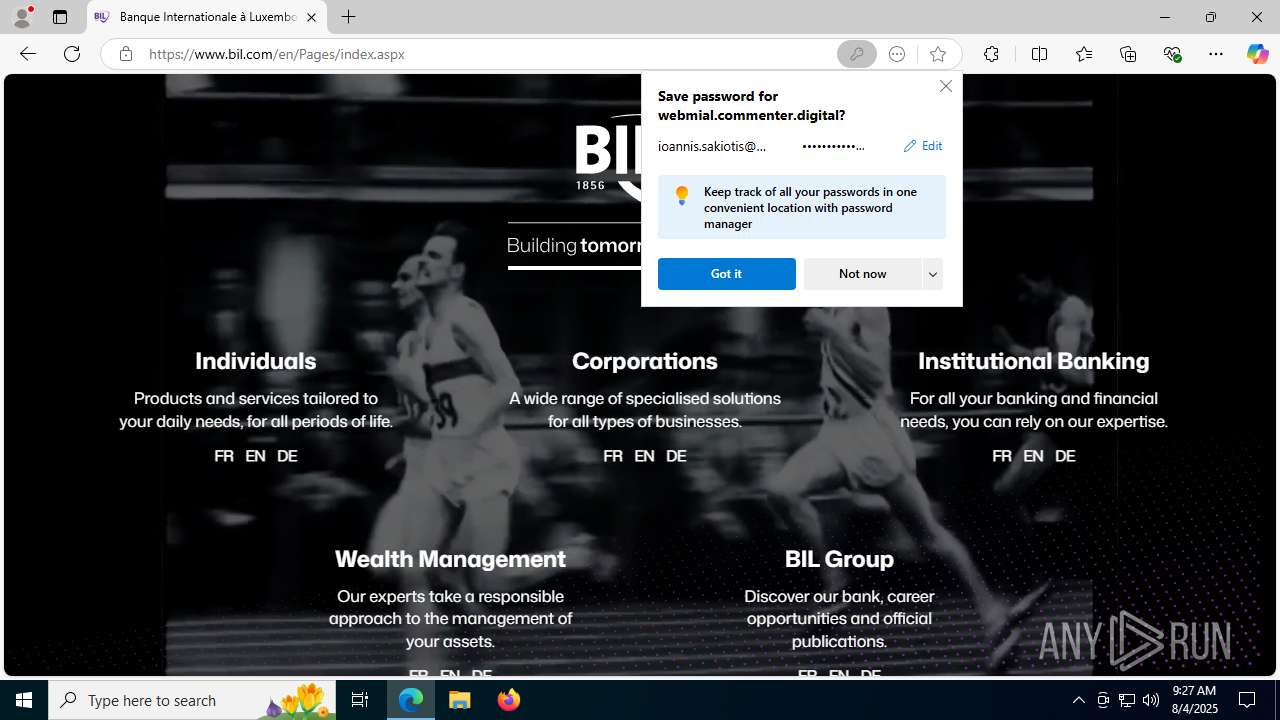Open the browser profile avatar
Image resolution: width=1280 pixels, height=720 pixels.
point(22,17)
